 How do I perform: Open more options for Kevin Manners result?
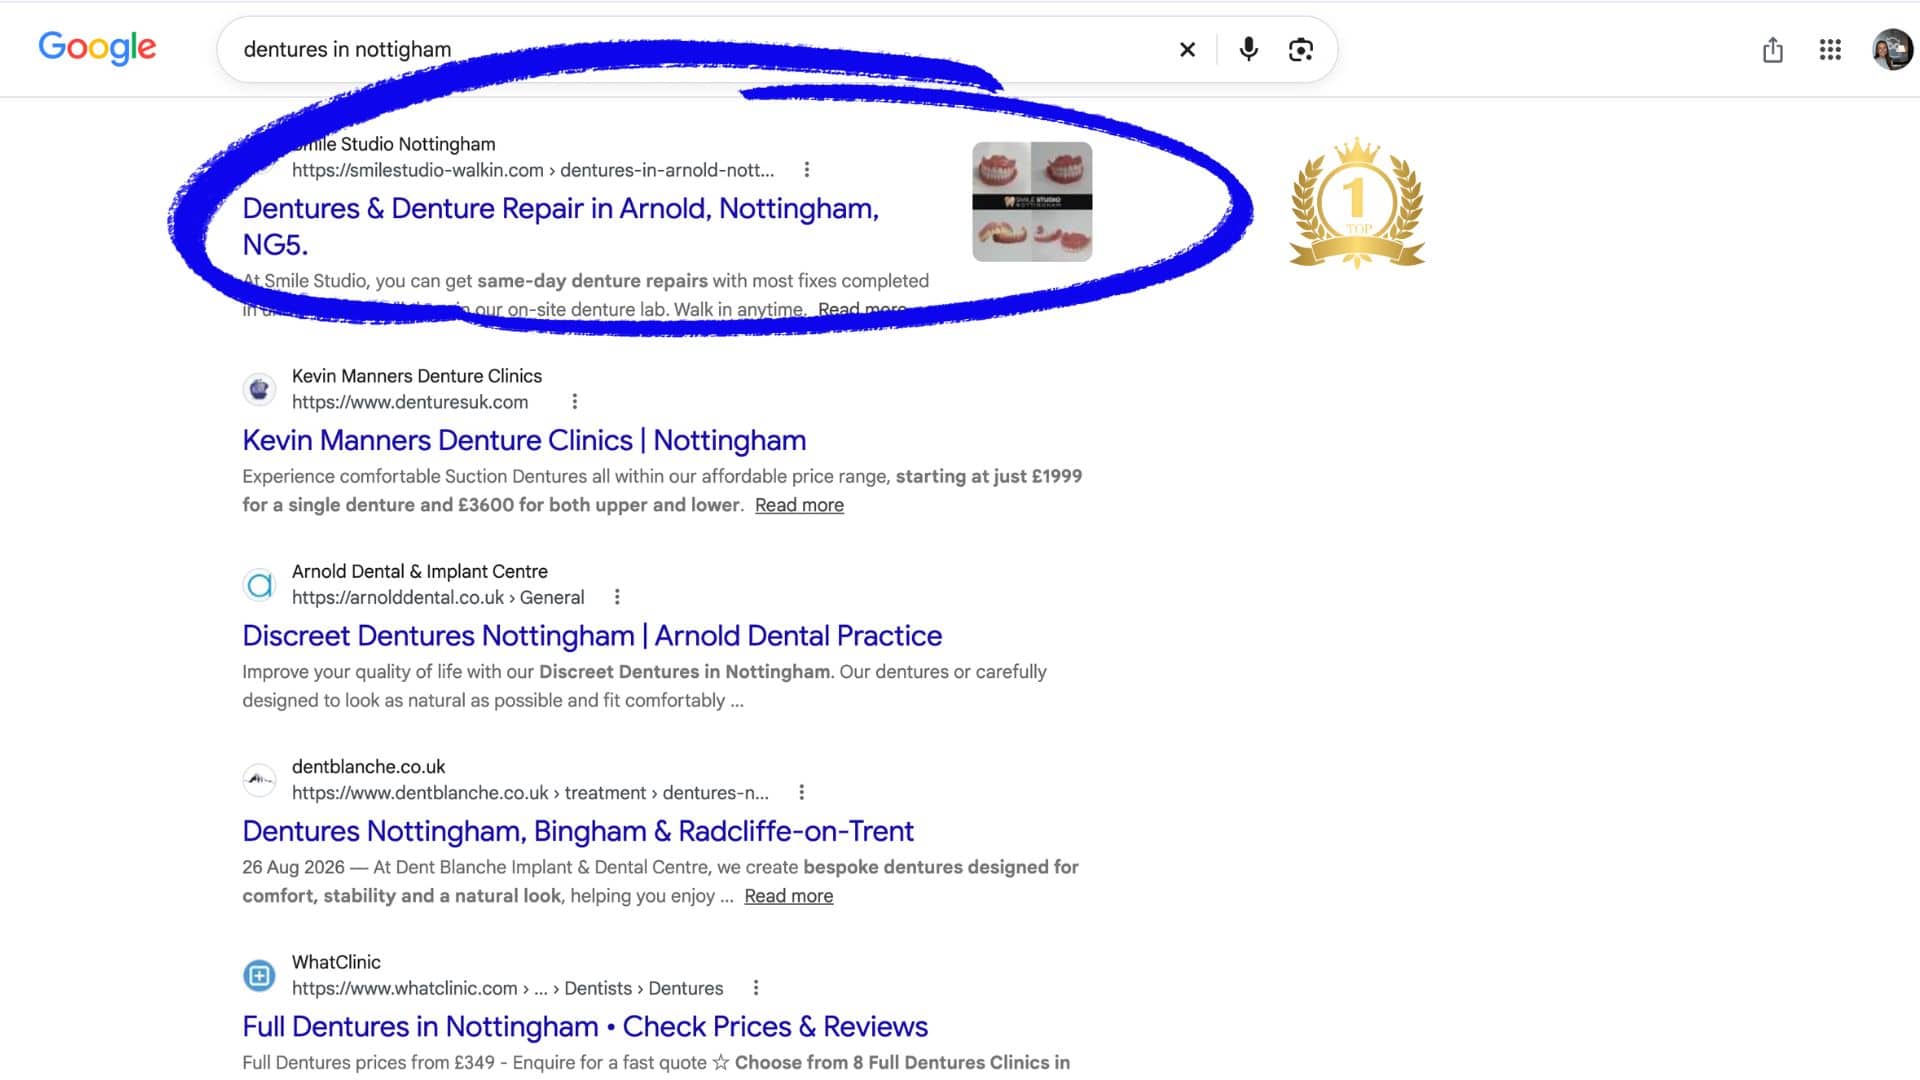point(574,402)
